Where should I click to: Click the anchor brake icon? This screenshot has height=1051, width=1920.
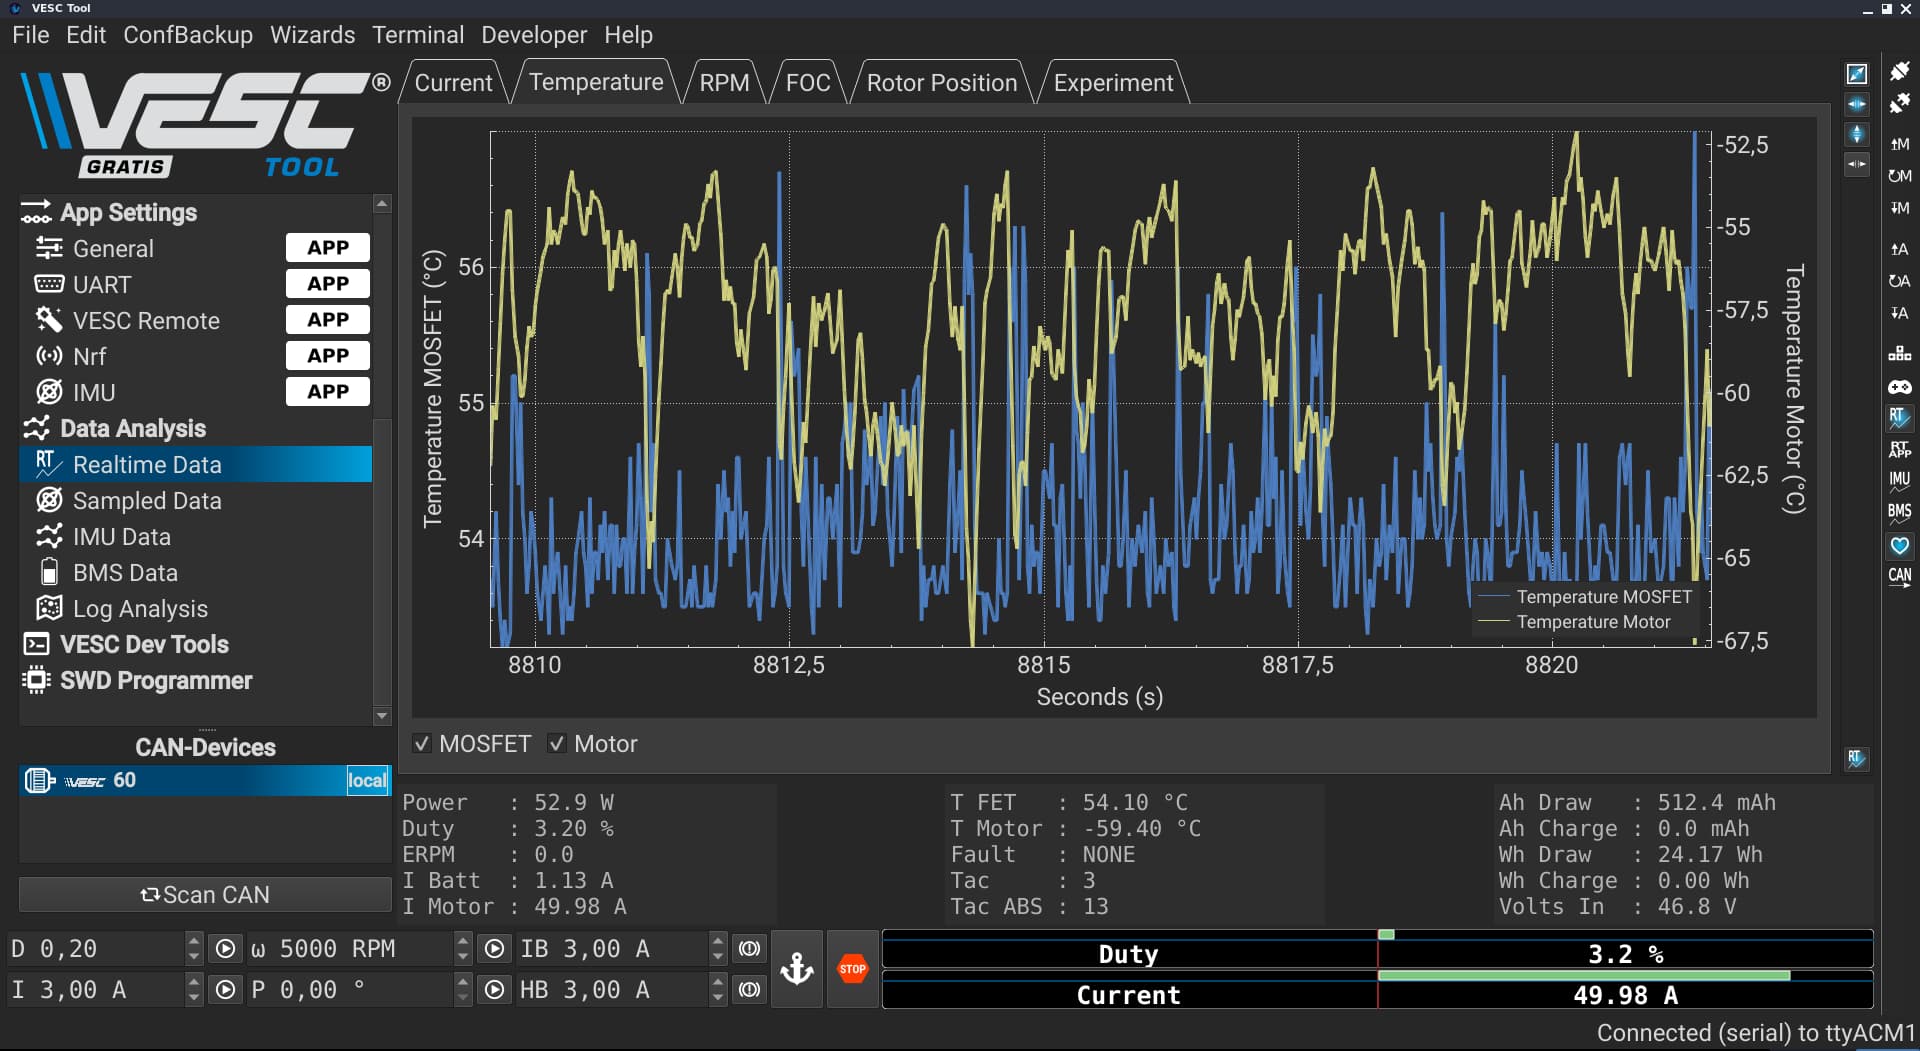[797, 969]
